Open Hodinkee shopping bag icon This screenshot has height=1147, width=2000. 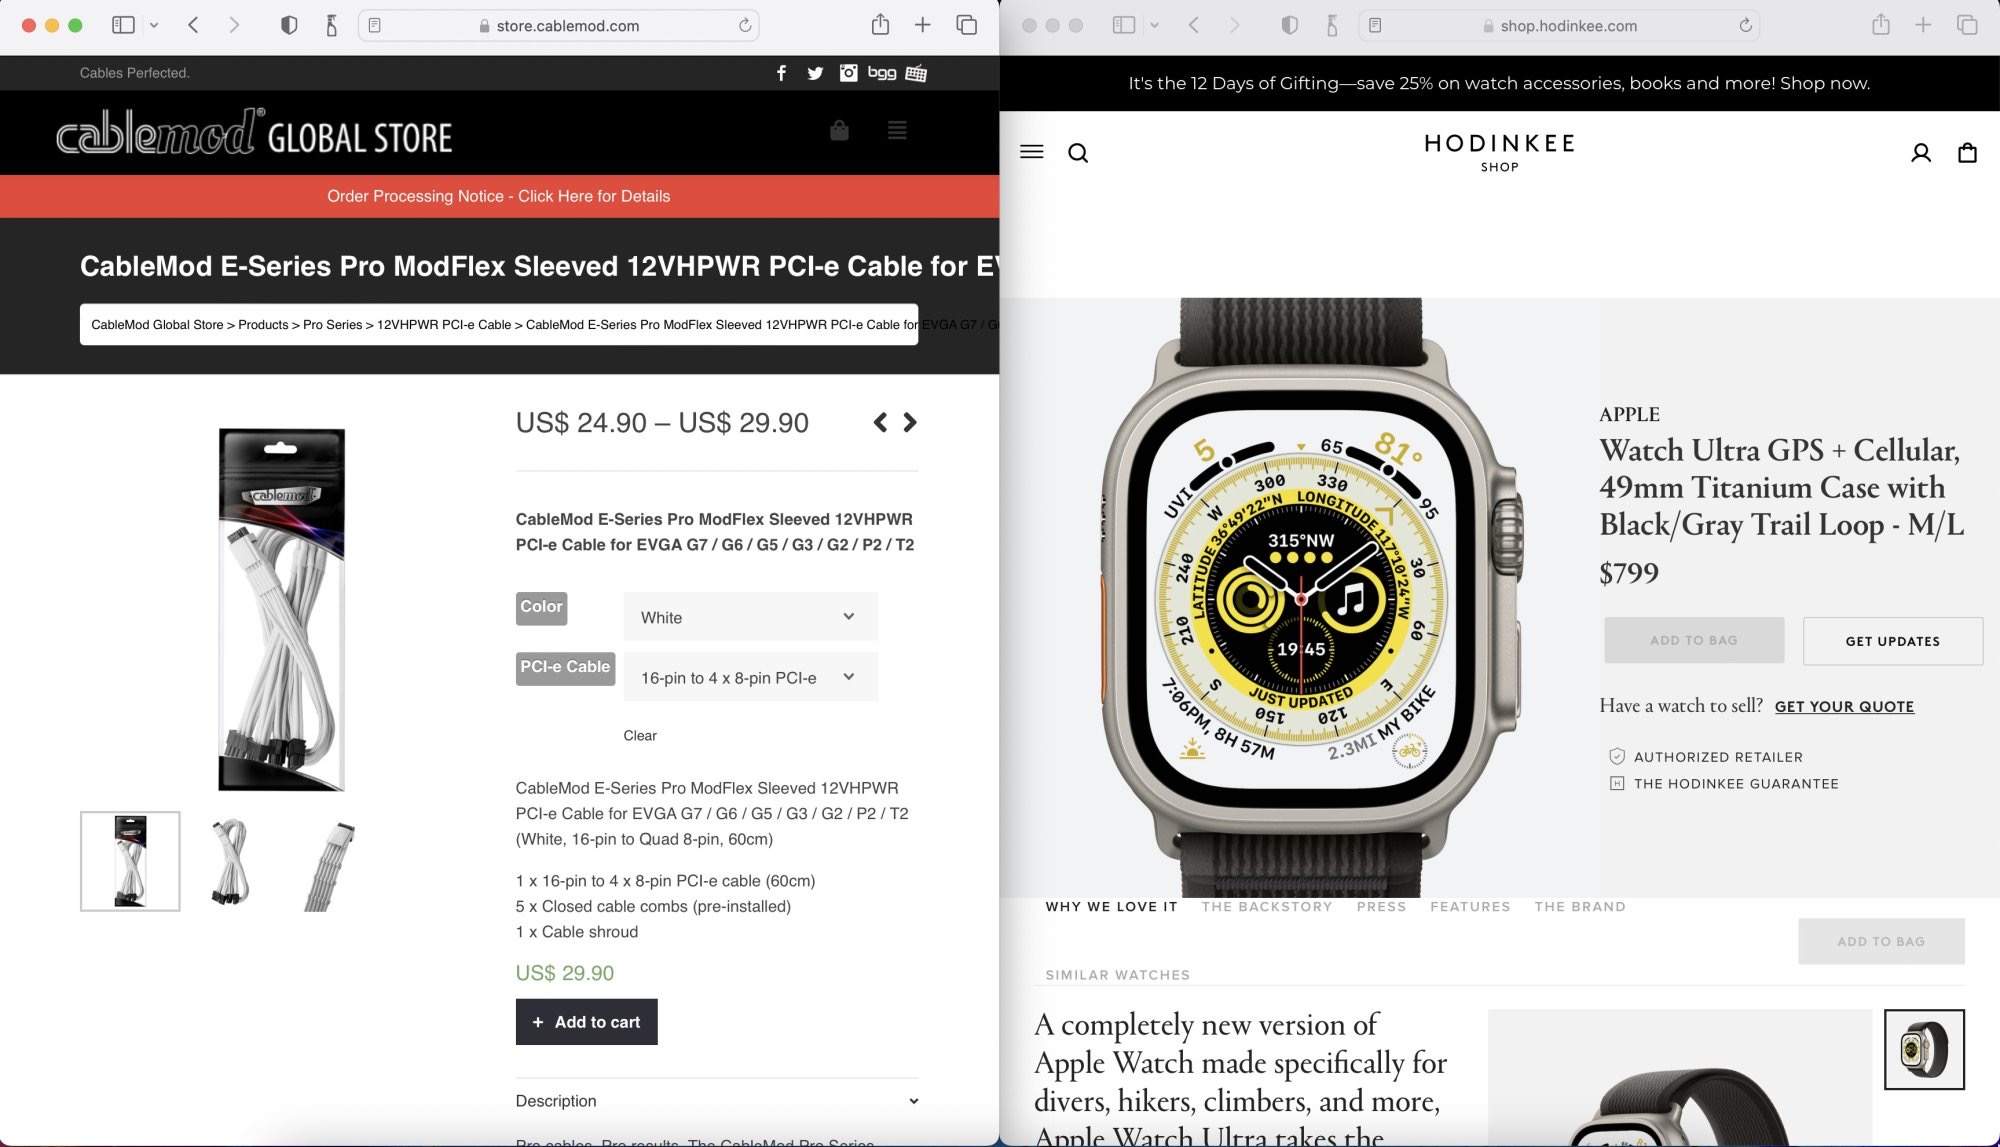[x=1967, y=153]
